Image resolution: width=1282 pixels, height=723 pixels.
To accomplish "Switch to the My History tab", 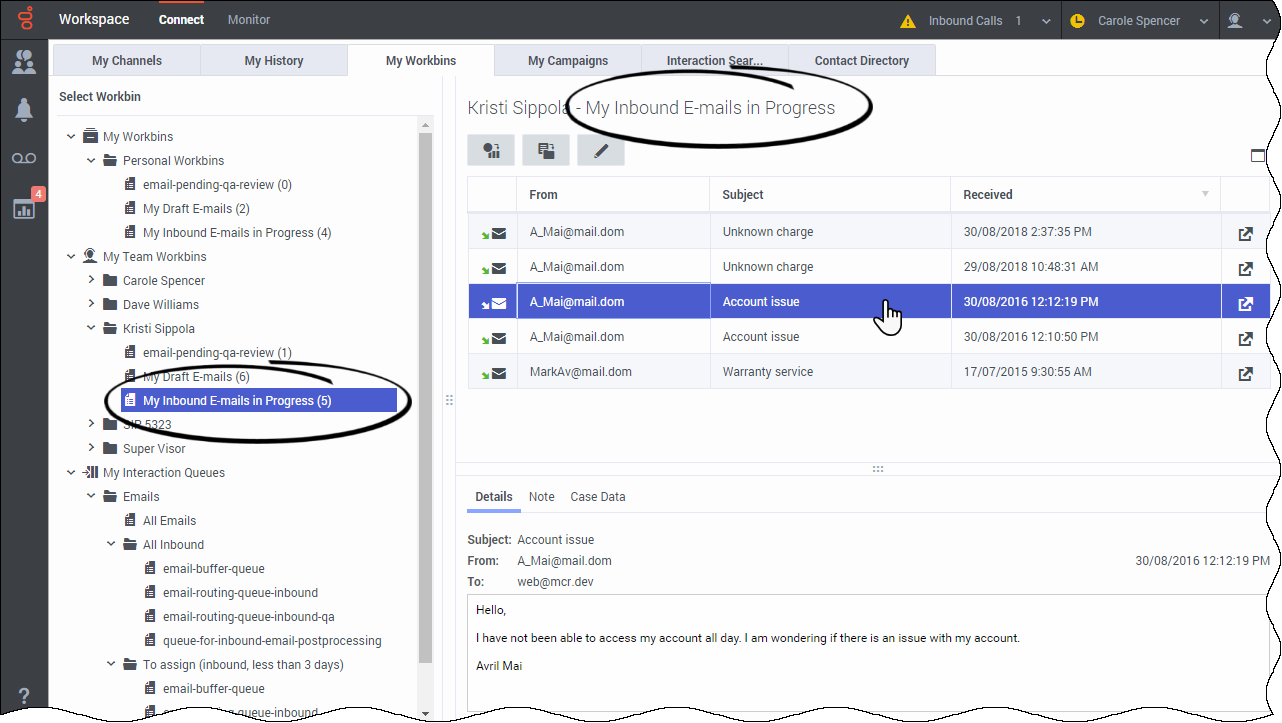I will coord(274,61).
